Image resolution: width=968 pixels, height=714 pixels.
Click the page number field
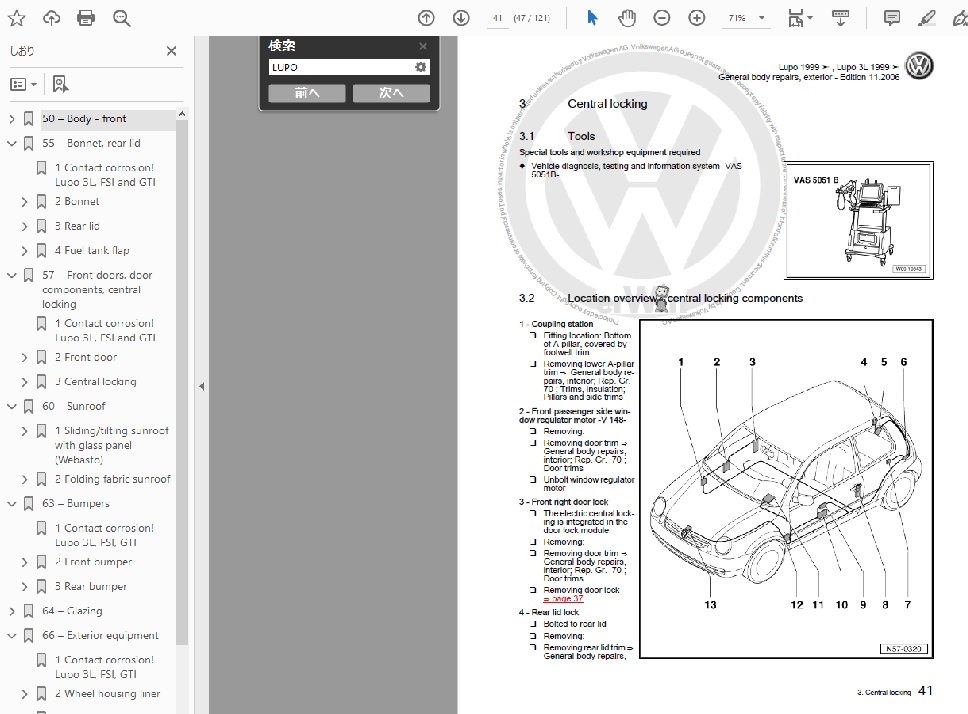(498, 18)
